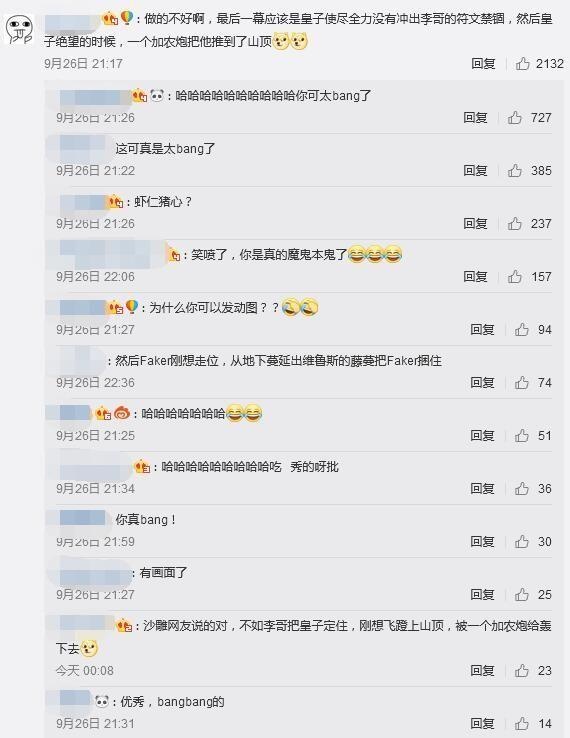Image resolution: width=570 pixels, height=738 pixels.
Task: Click thumbs-up next to 14 likes
Action: pos(522,723)
